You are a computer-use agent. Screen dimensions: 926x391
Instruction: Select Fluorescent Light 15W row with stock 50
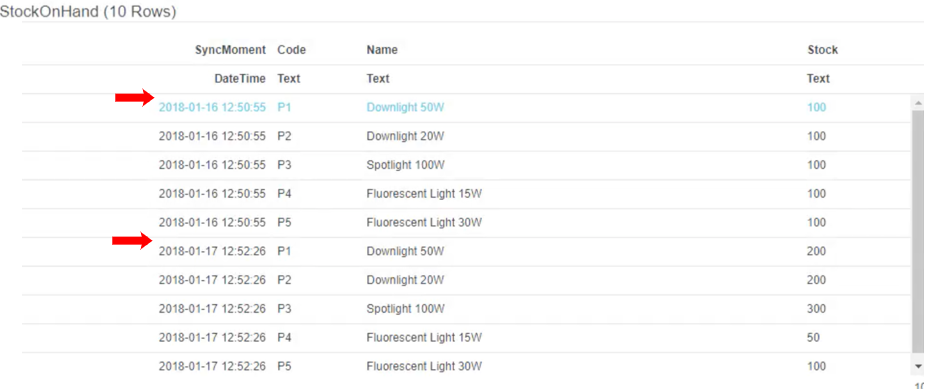coord(468,338)
